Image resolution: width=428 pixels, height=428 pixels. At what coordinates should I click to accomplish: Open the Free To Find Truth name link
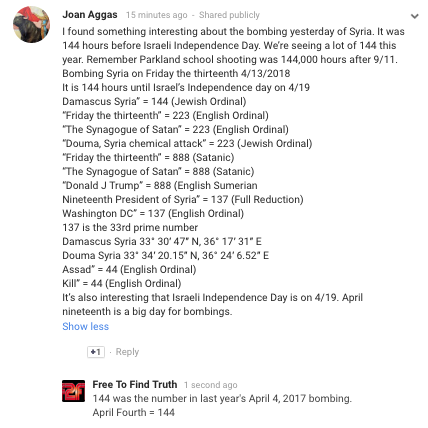tap(135, 384)
